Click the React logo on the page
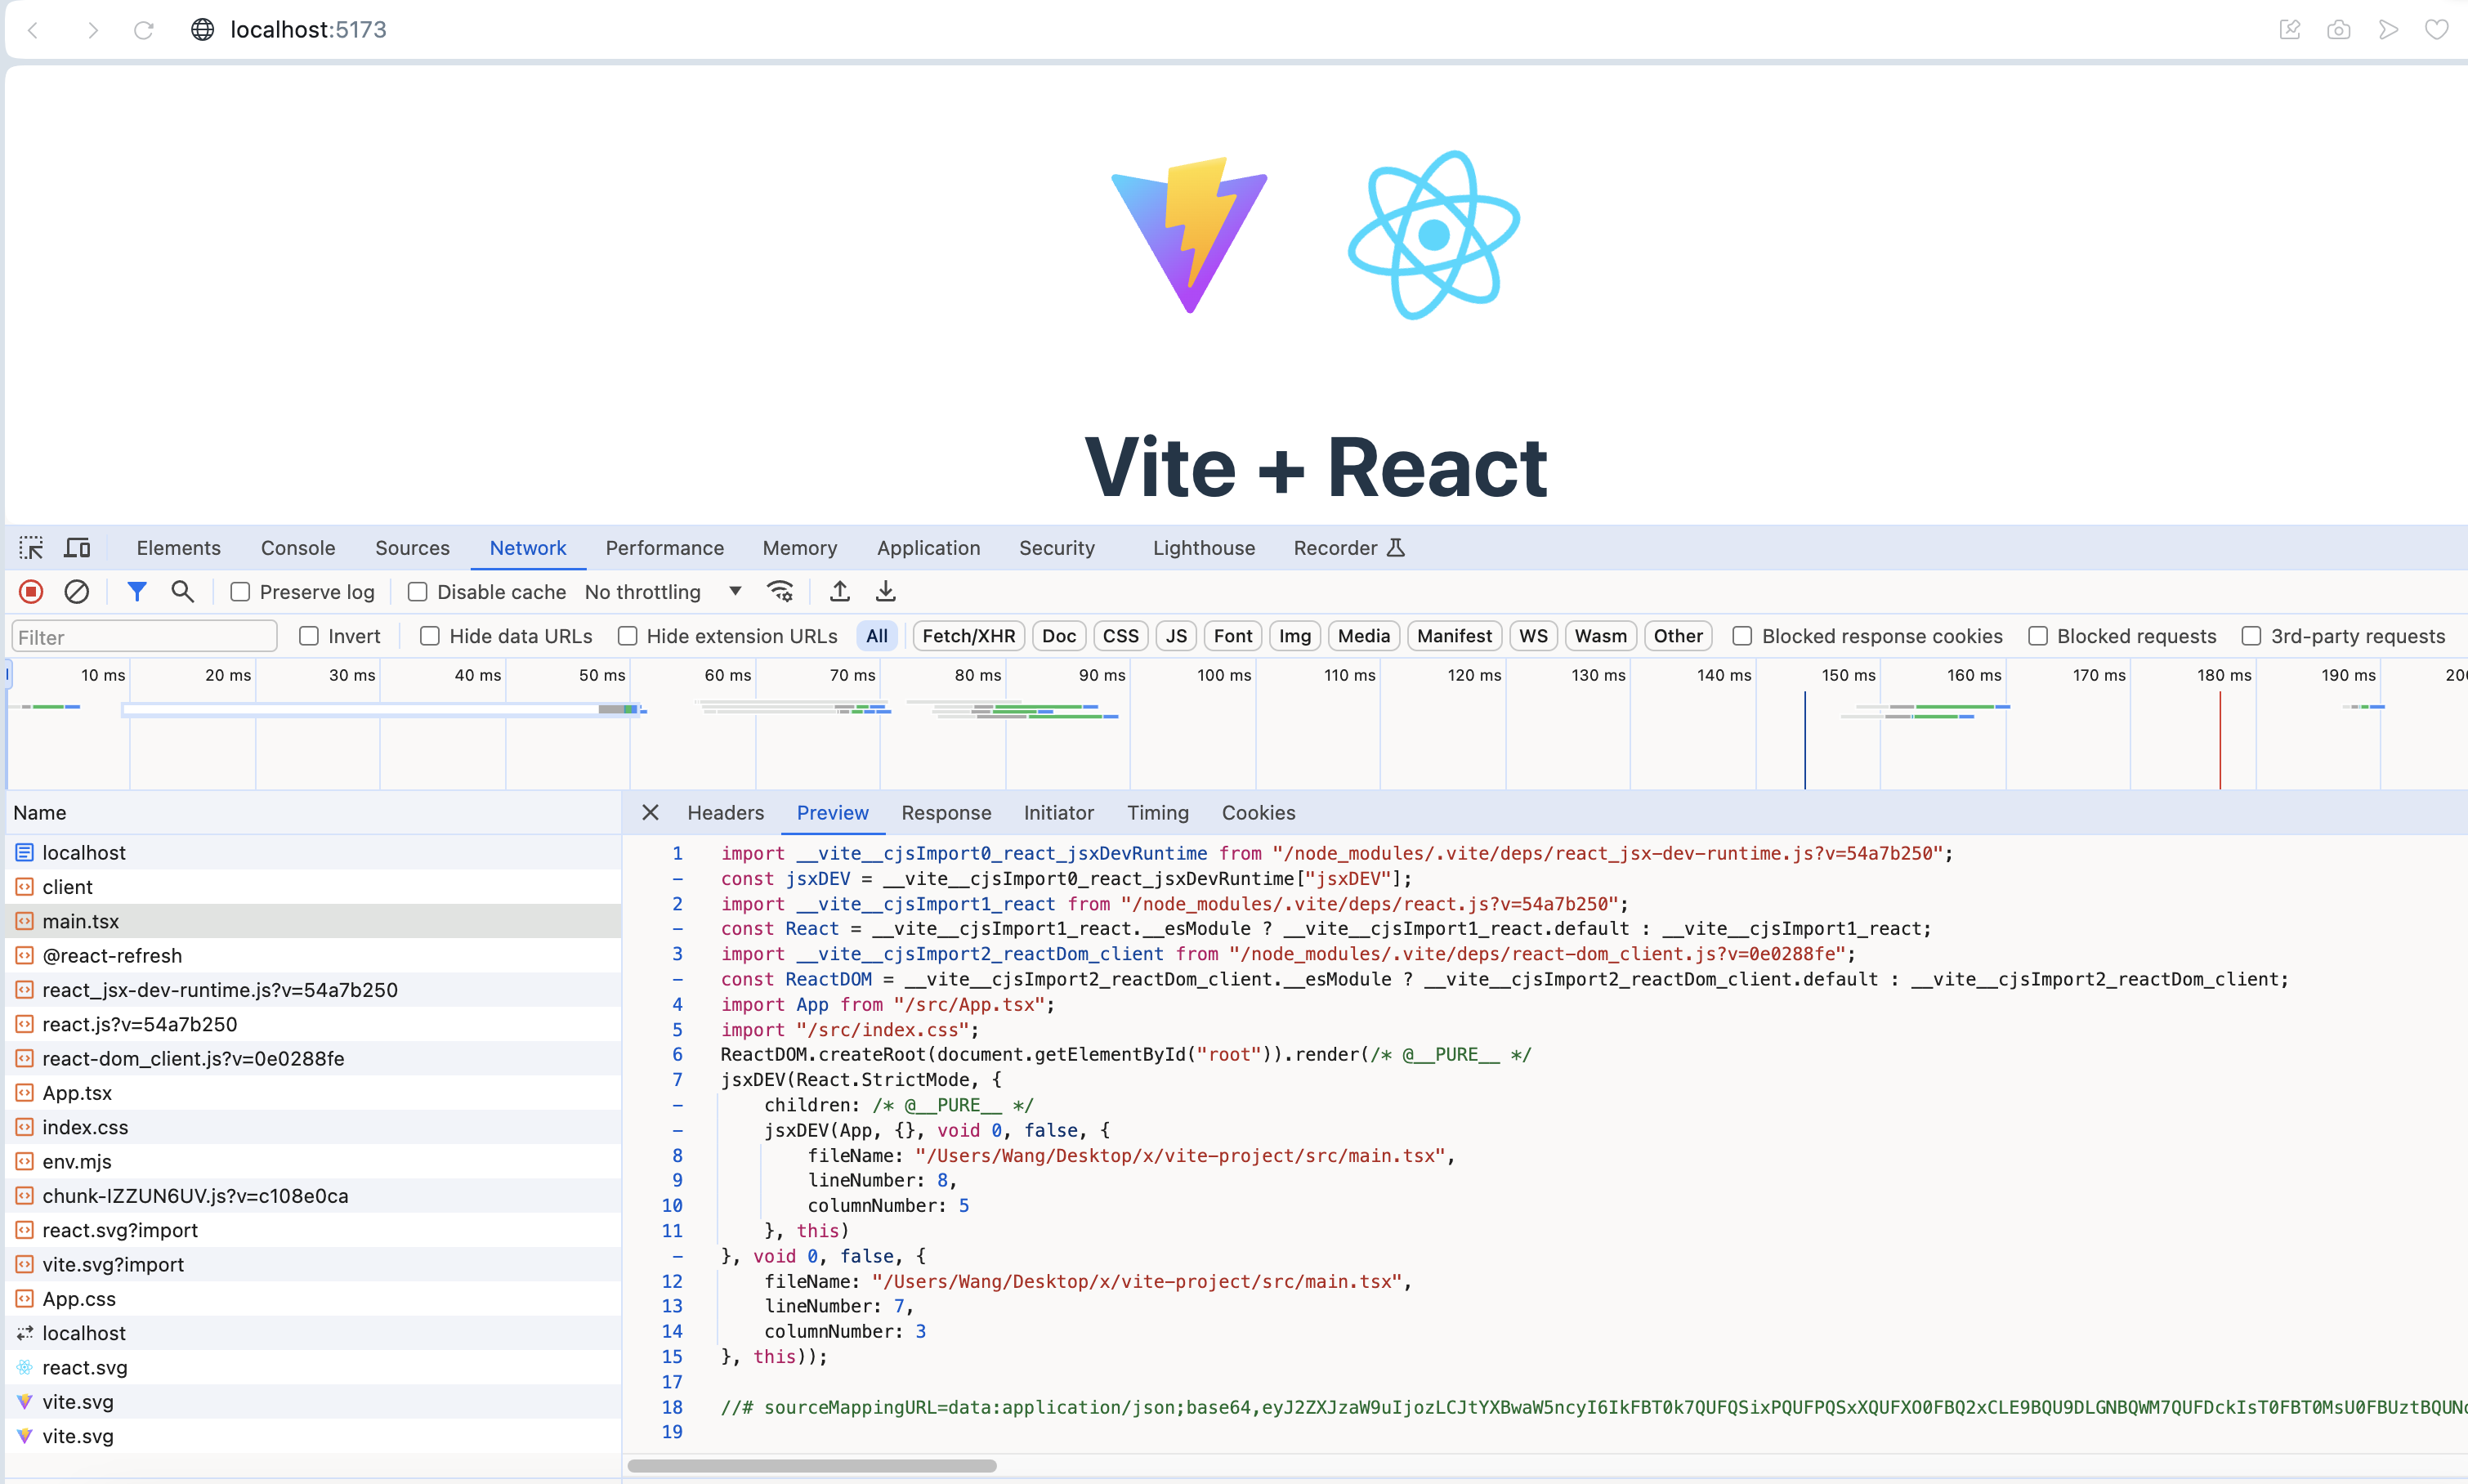Viewport: 2468px width, 1484px height. point(1434,235)
